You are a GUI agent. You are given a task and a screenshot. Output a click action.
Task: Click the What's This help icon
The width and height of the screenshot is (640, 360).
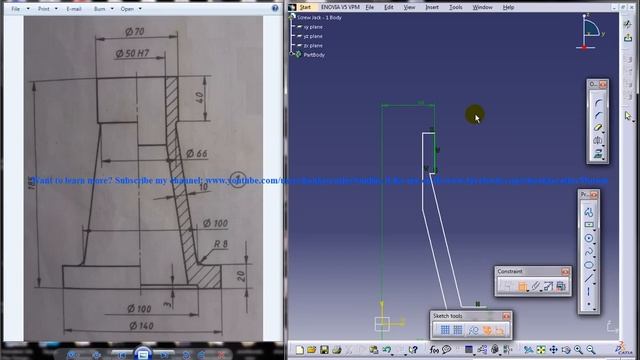(x=413, y=350)
